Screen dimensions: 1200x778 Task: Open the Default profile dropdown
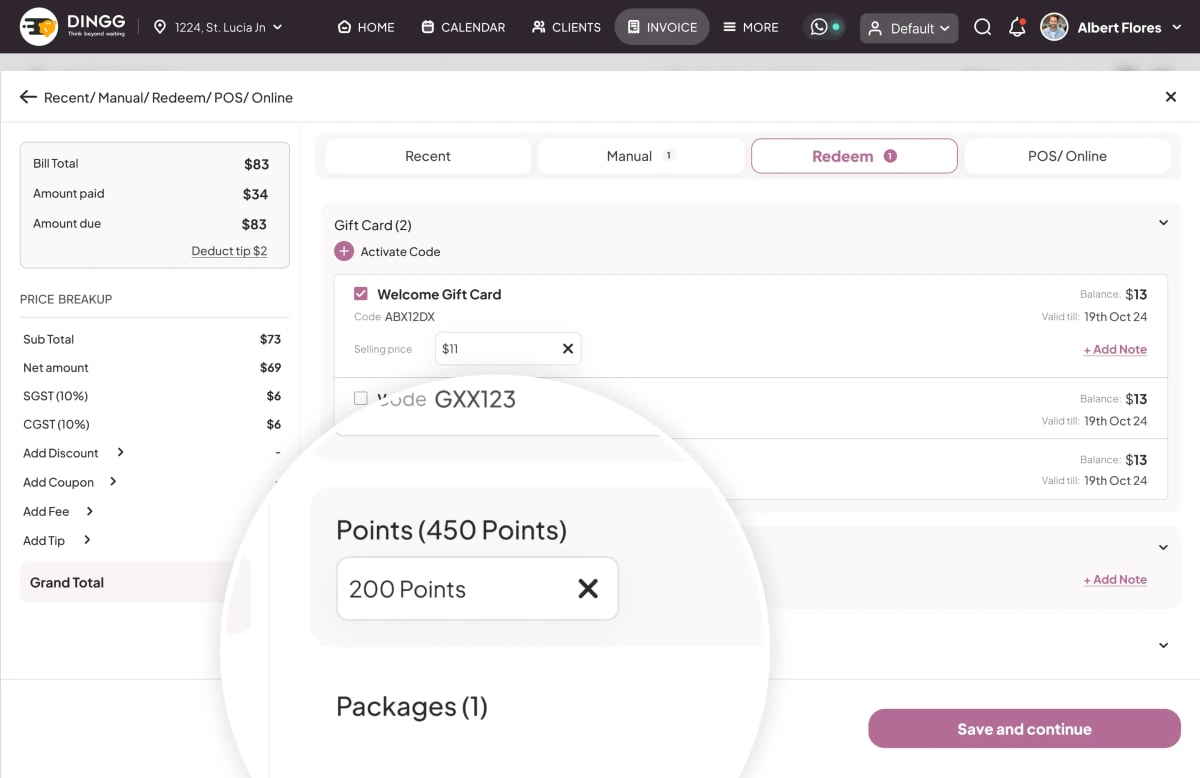pyautogui.click(x=909, y=28)
